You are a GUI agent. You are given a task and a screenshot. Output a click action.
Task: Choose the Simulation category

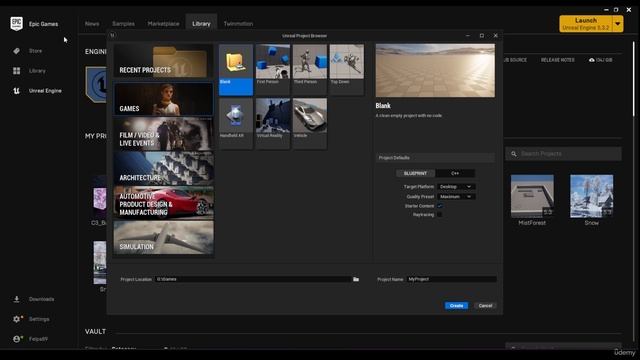[163, 238]
